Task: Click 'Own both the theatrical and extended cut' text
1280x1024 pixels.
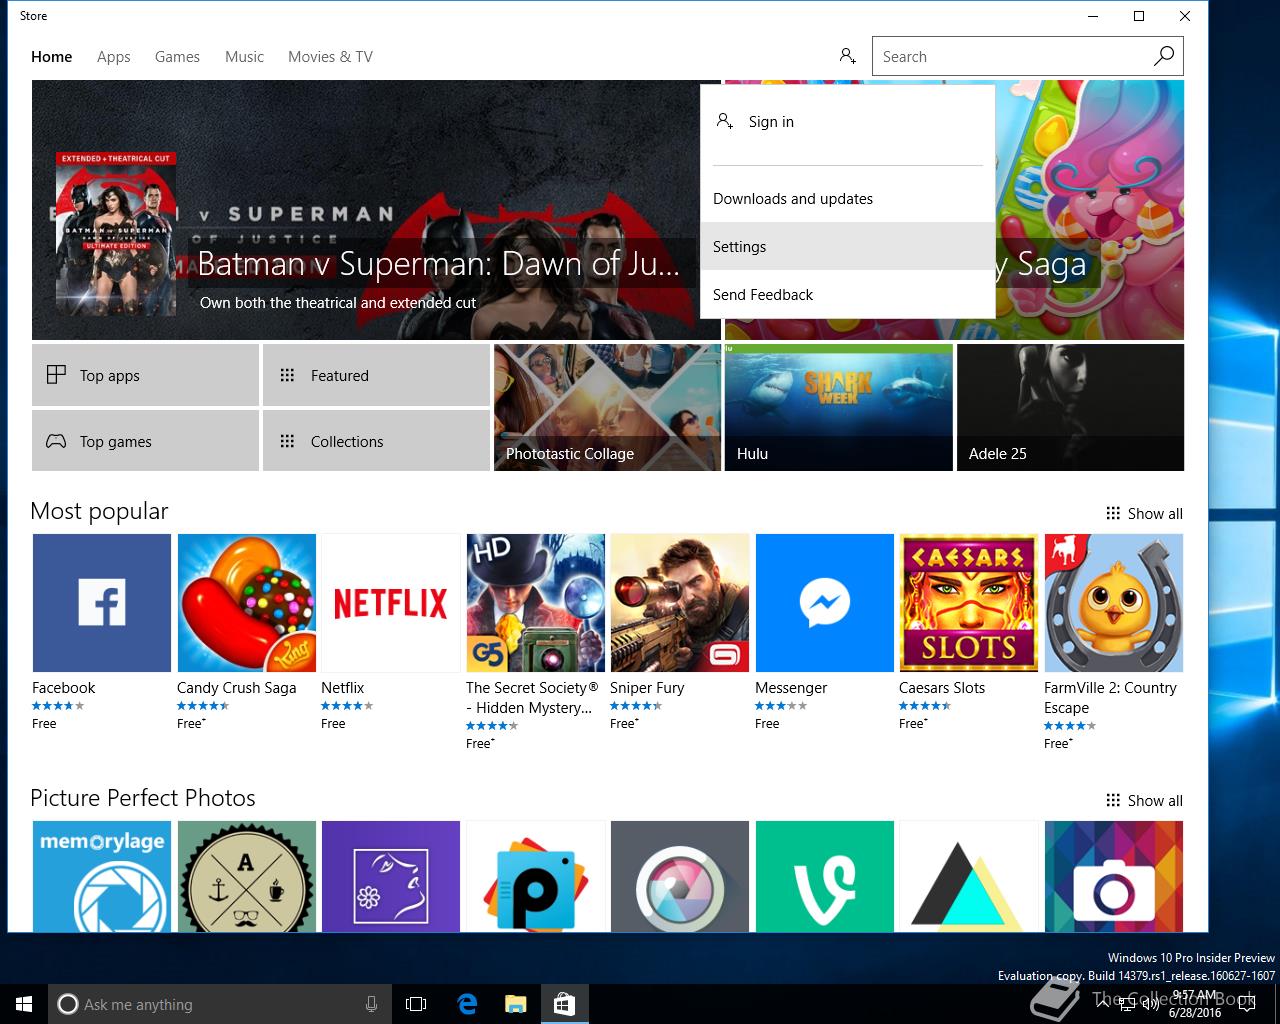Action: coord(338,302)
